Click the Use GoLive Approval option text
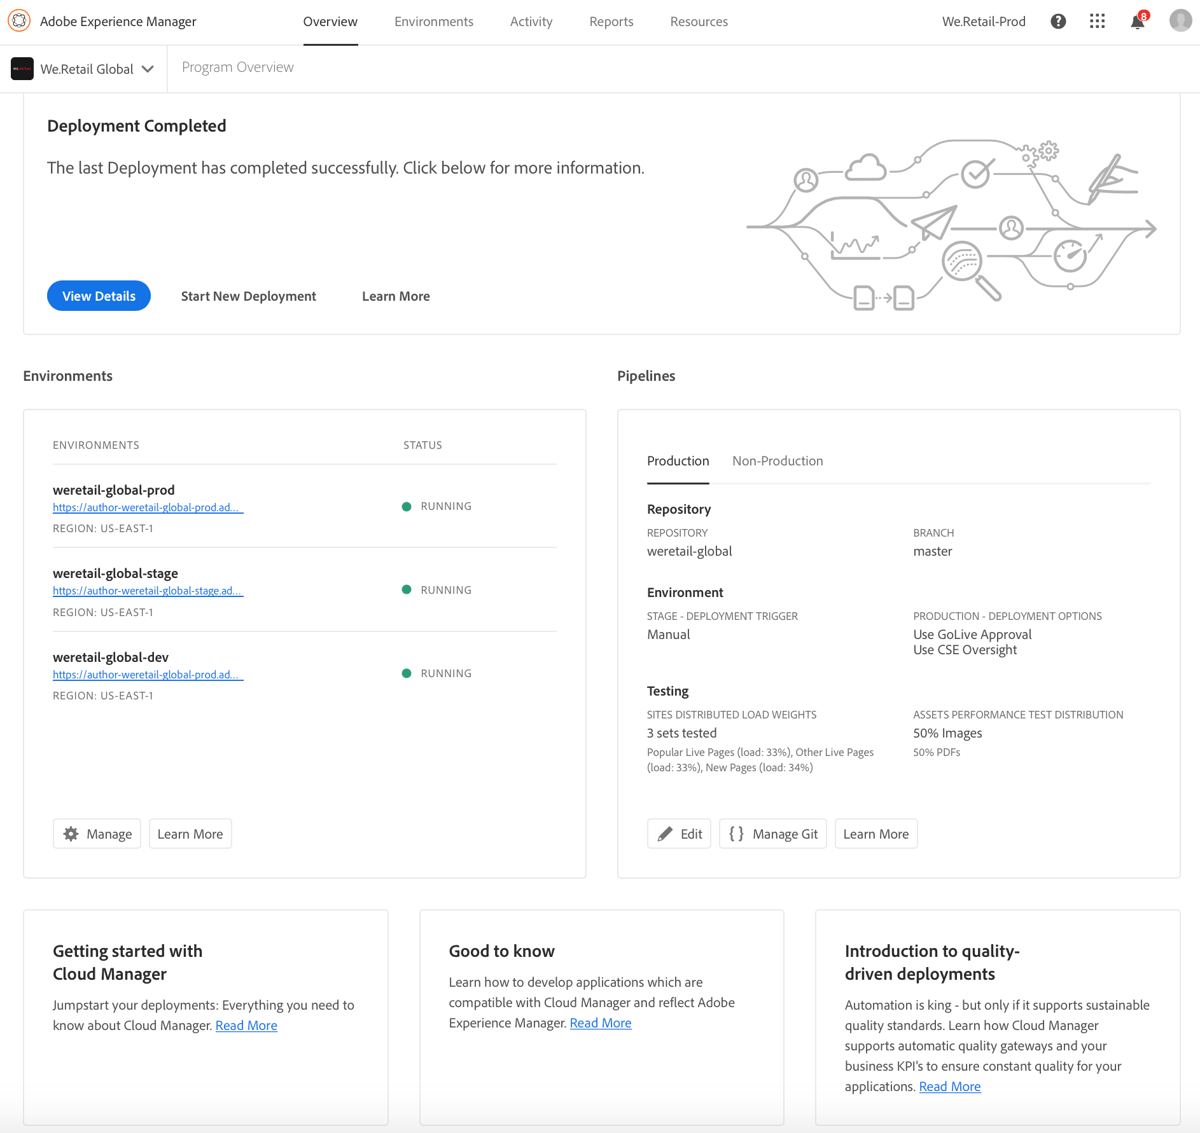This screenshot has width=1200, height=1133. 972,634
